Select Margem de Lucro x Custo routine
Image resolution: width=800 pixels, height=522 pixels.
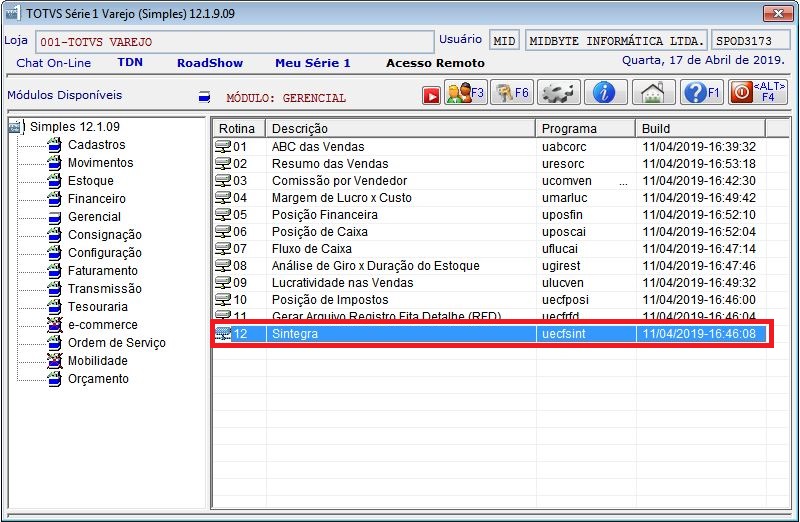click(490, 197)
